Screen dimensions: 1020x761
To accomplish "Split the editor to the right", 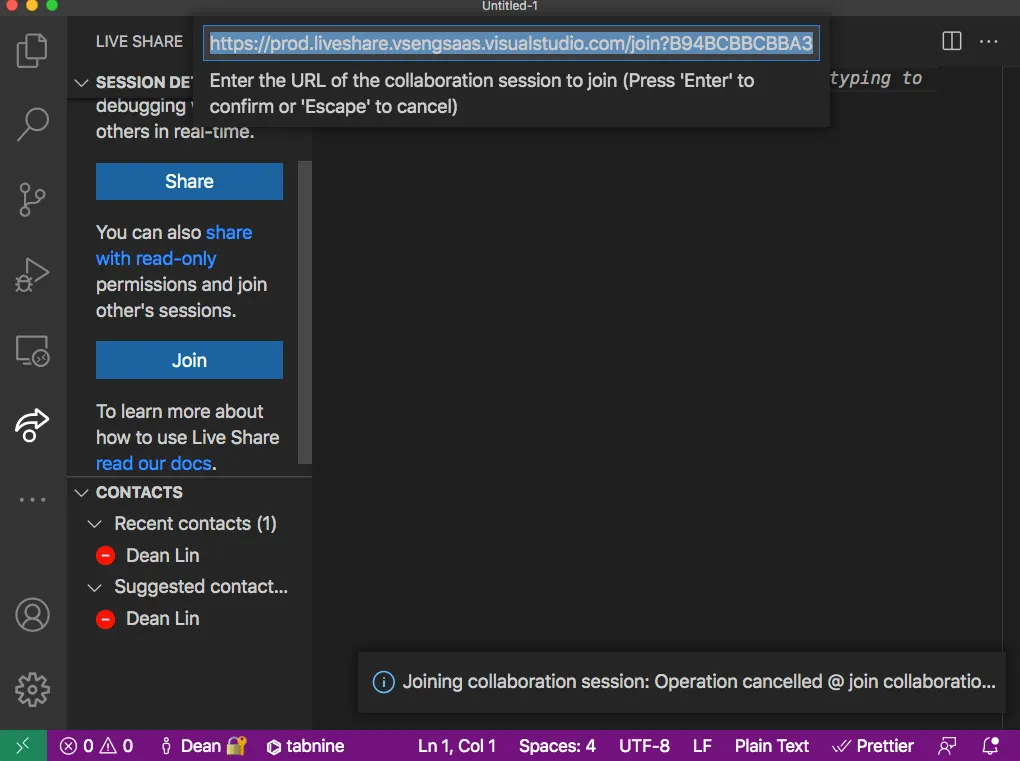I will tap(952, 41).
